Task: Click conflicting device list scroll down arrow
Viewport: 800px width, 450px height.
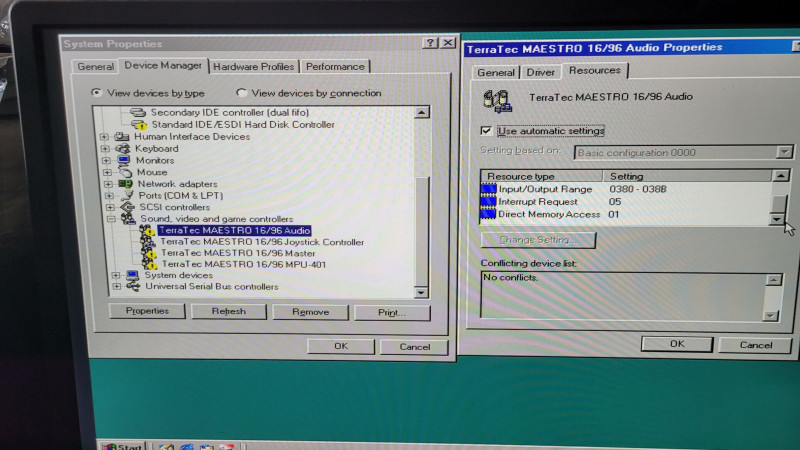Action: click(770, 316)
